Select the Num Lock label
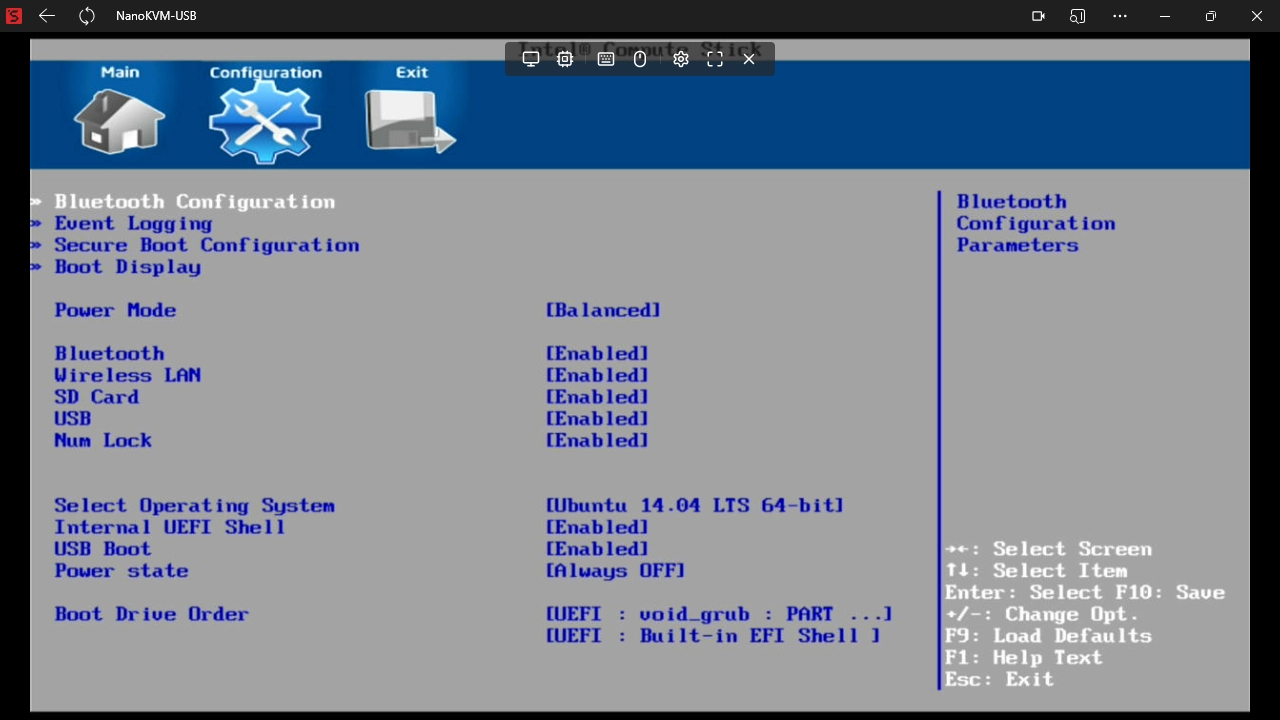This screenshot has height=720, width=1280. tap(103, 440)
